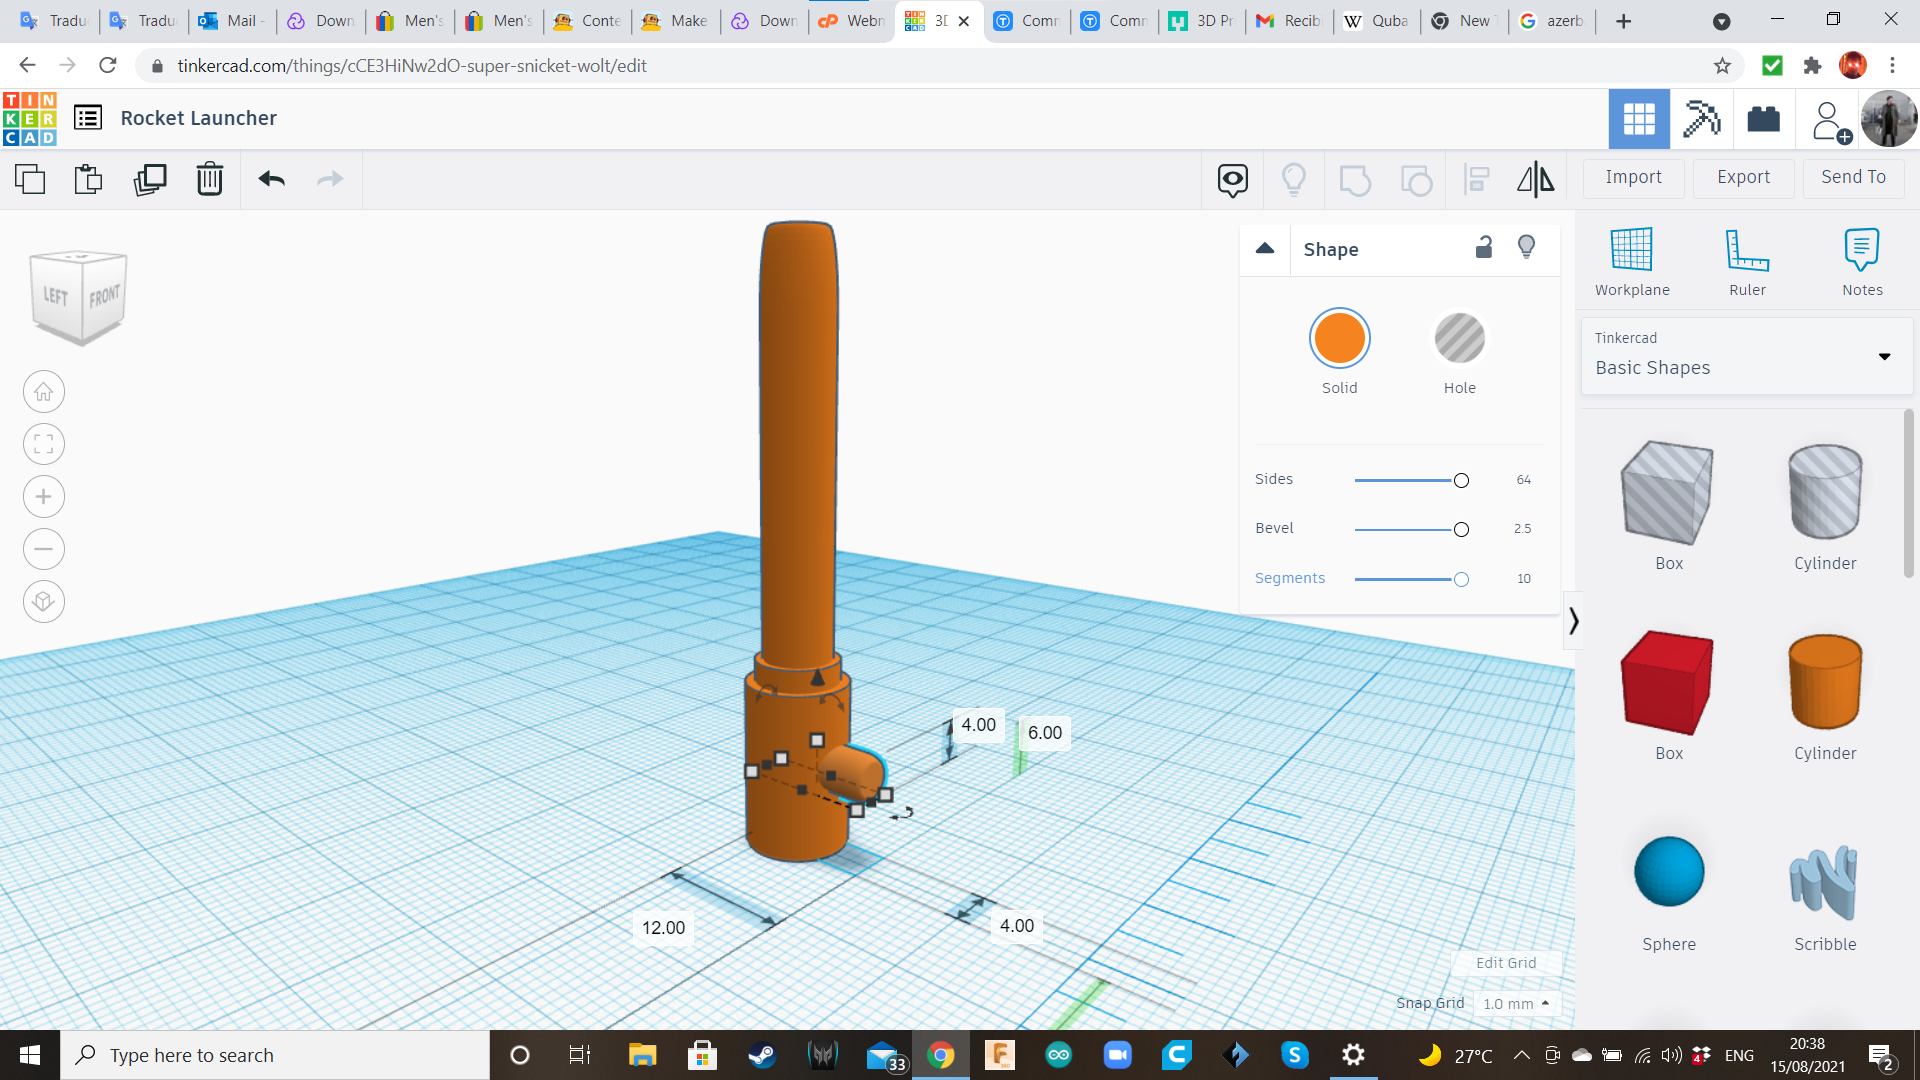Viewport: 1920px width, 1080px height.
Task: Open the Basic Shapes category dropdown
Action: tap(1886, 356)
